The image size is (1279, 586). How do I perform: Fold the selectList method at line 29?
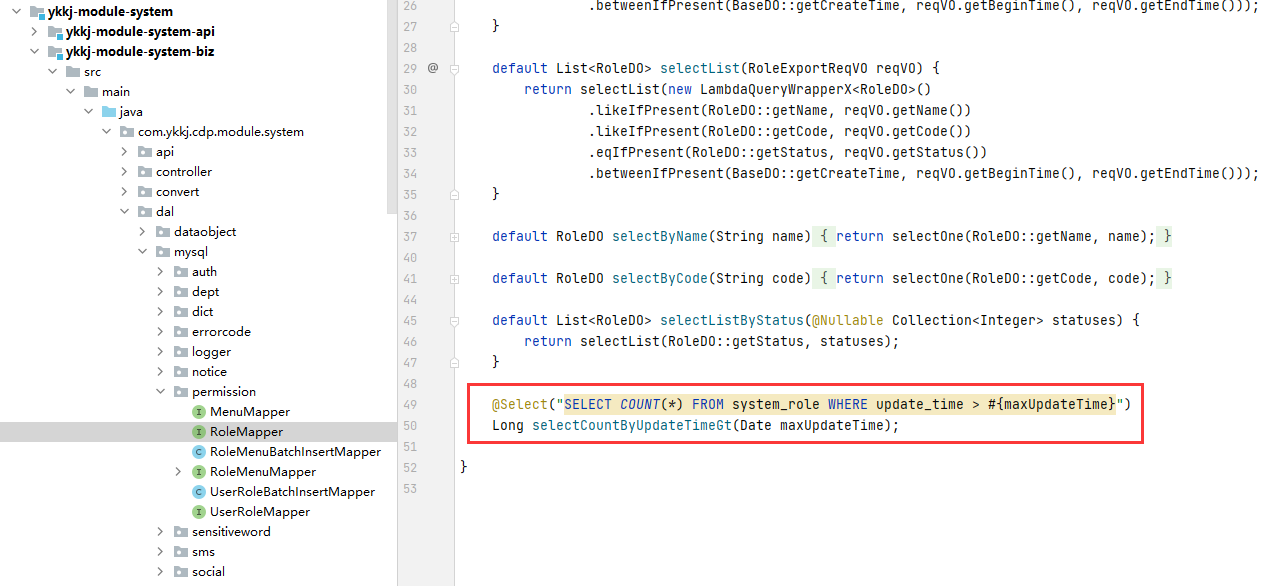[x=455, y=69]
